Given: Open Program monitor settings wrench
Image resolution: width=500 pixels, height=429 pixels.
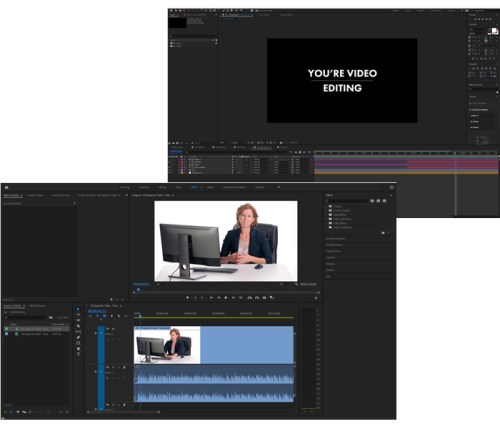Looking at the screenshot, I should click(x=297, y=284).
